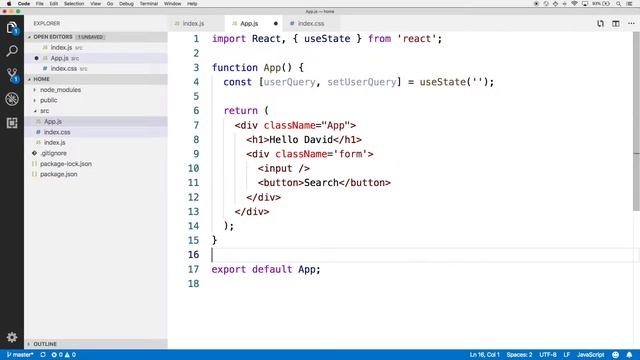Change indentation via Spaces: 2
Image resolution: width=640 pixels, height=360 pixels.
[519, 355]
